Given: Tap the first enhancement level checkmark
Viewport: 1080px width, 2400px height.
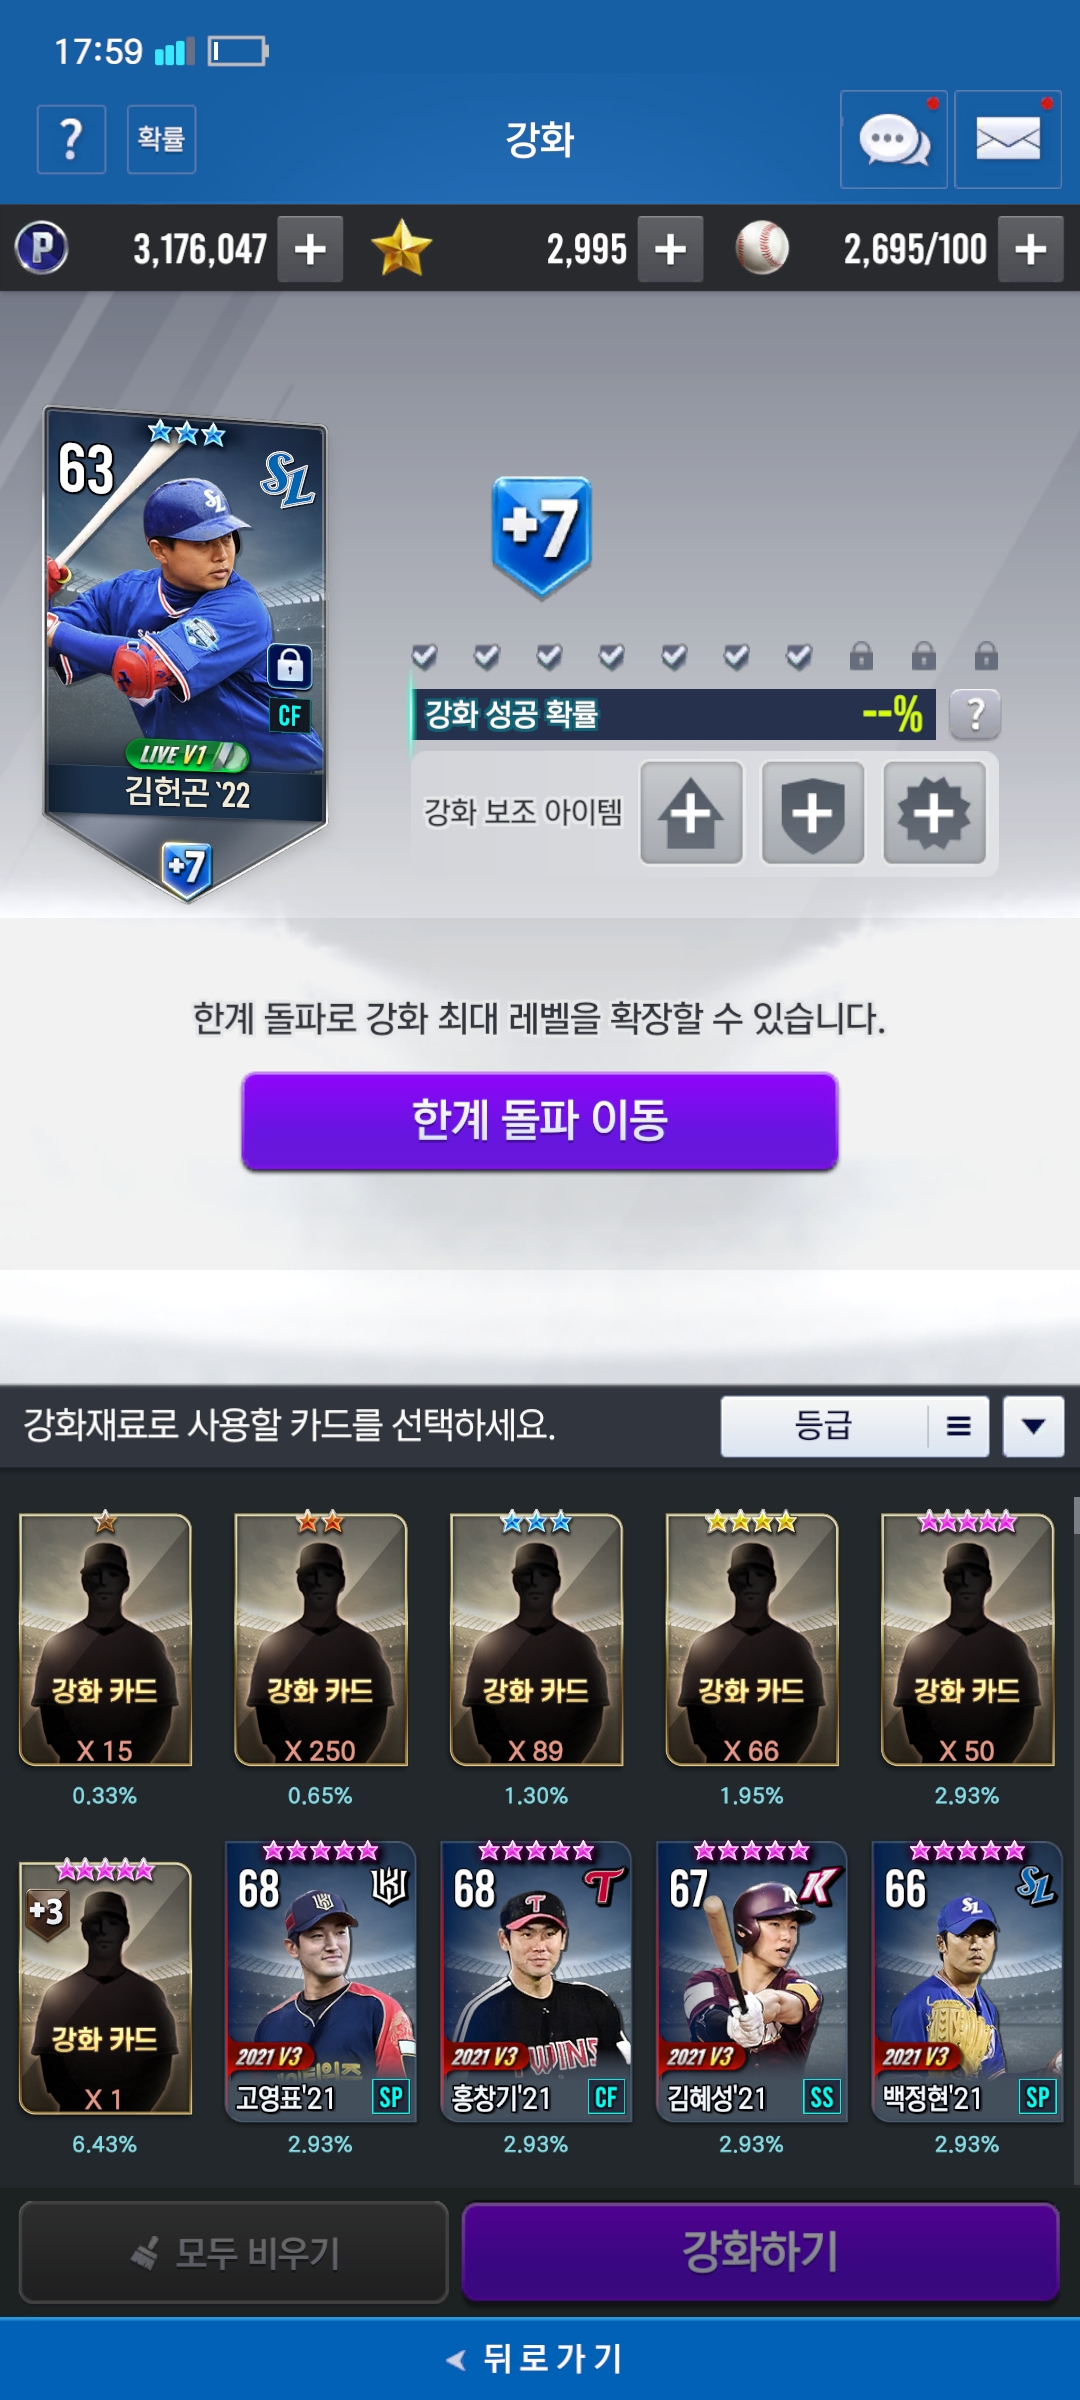Looking at the screenshot, I should [424, 656].
